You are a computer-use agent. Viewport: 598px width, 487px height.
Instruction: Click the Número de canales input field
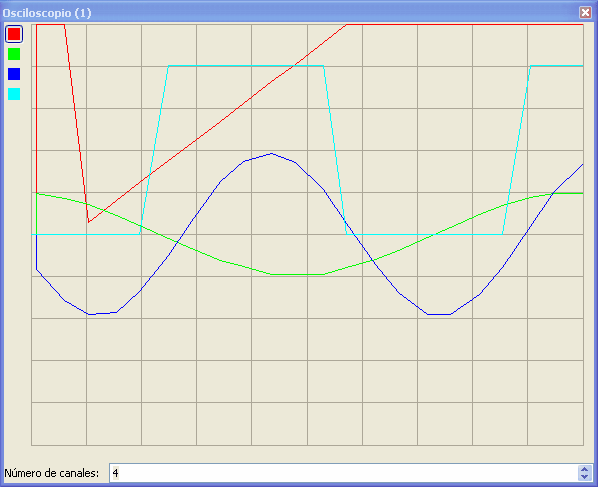tap(343, 473)
